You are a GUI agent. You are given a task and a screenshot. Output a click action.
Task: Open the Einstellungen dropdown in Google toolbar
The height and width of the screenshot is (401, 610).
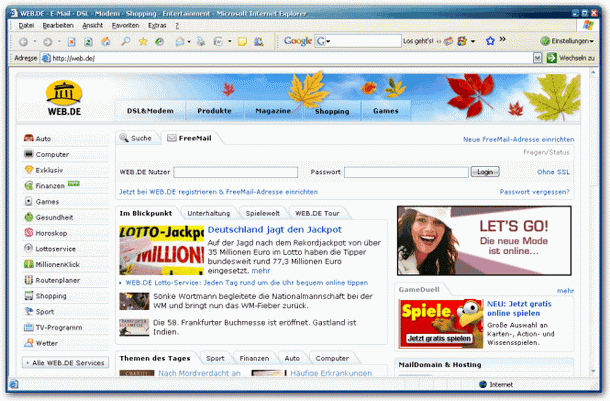tap(567, 41)
